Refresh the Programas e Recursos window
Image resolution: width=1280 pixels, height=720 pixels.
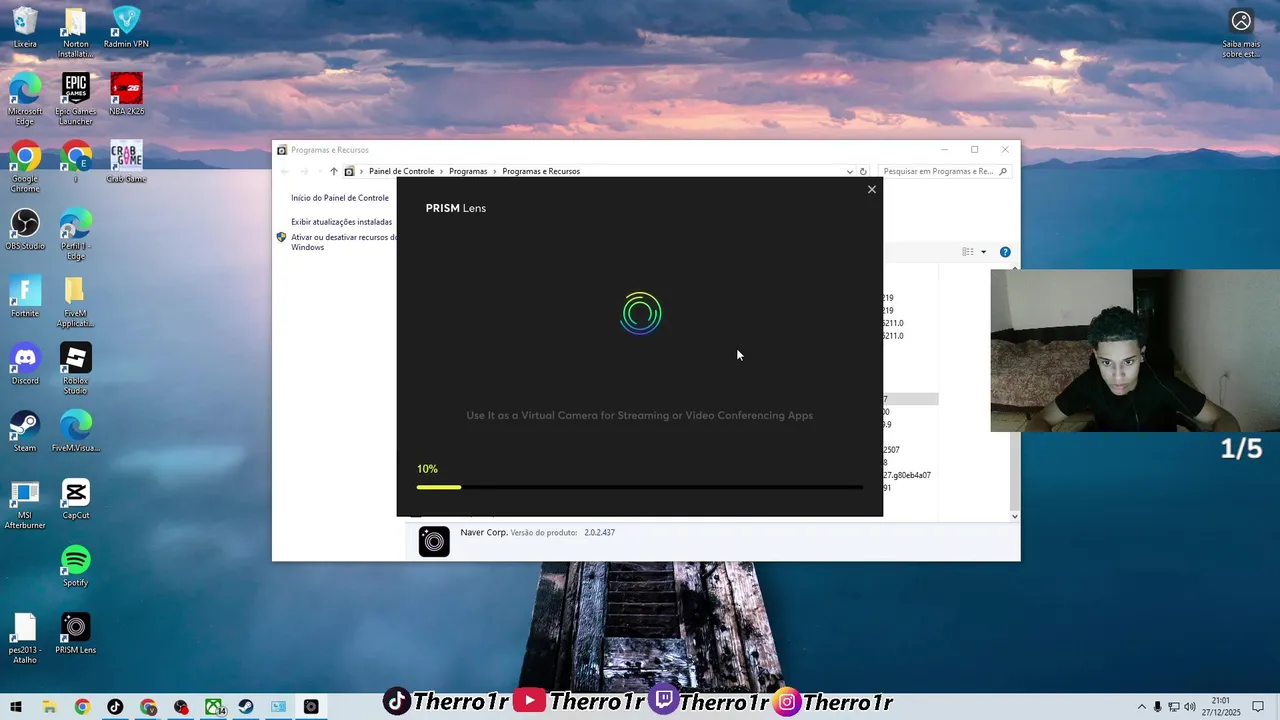tap(863, 171)
